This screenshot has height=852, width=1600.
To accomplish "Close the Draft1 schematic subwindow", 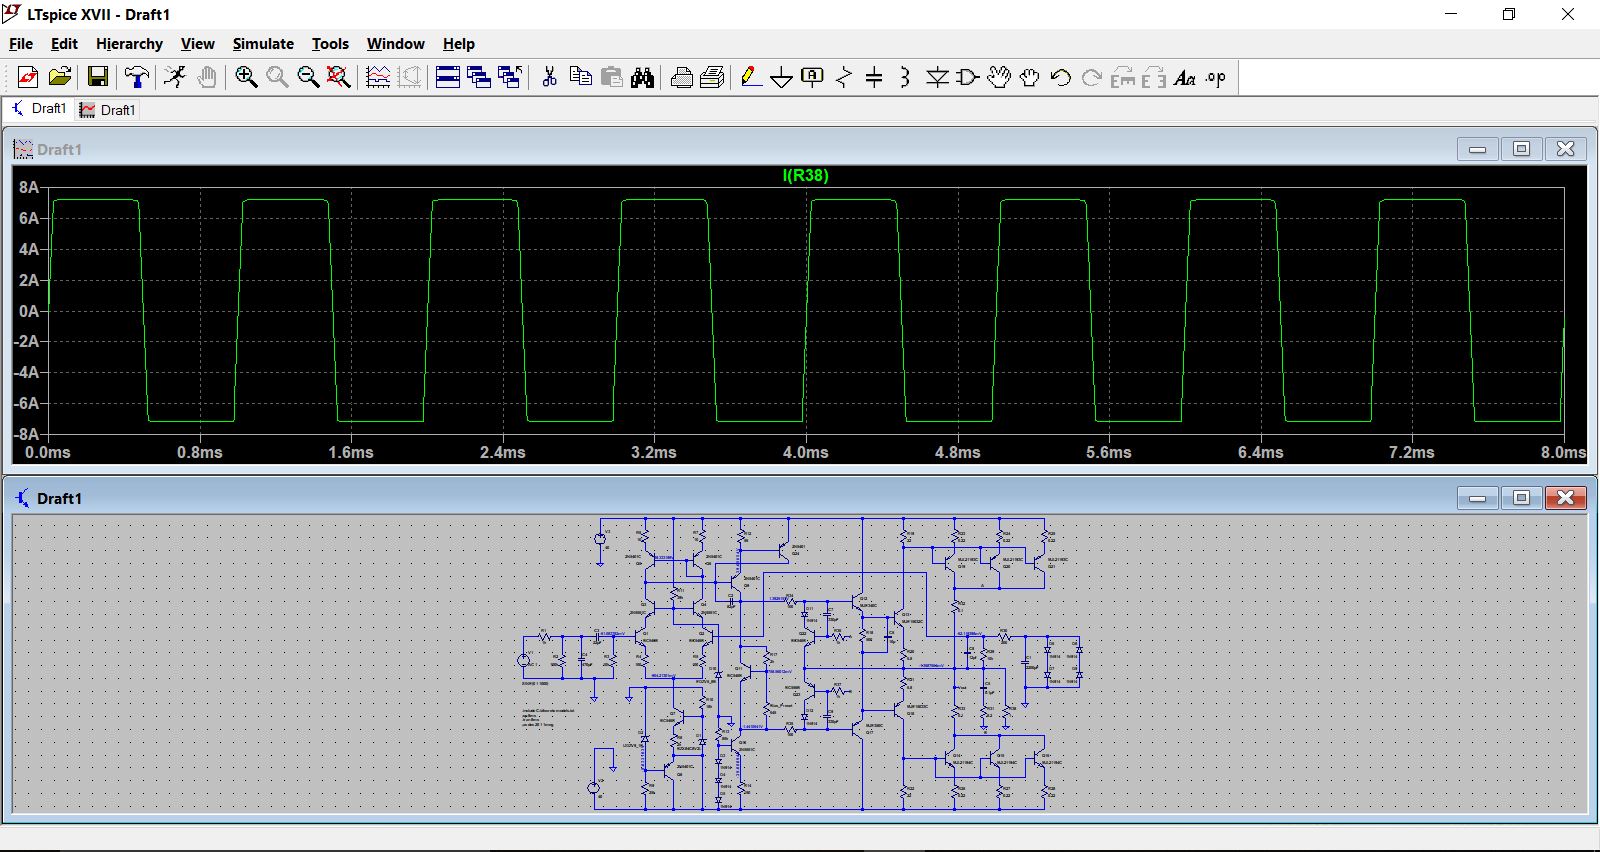I will (1566, 497).
